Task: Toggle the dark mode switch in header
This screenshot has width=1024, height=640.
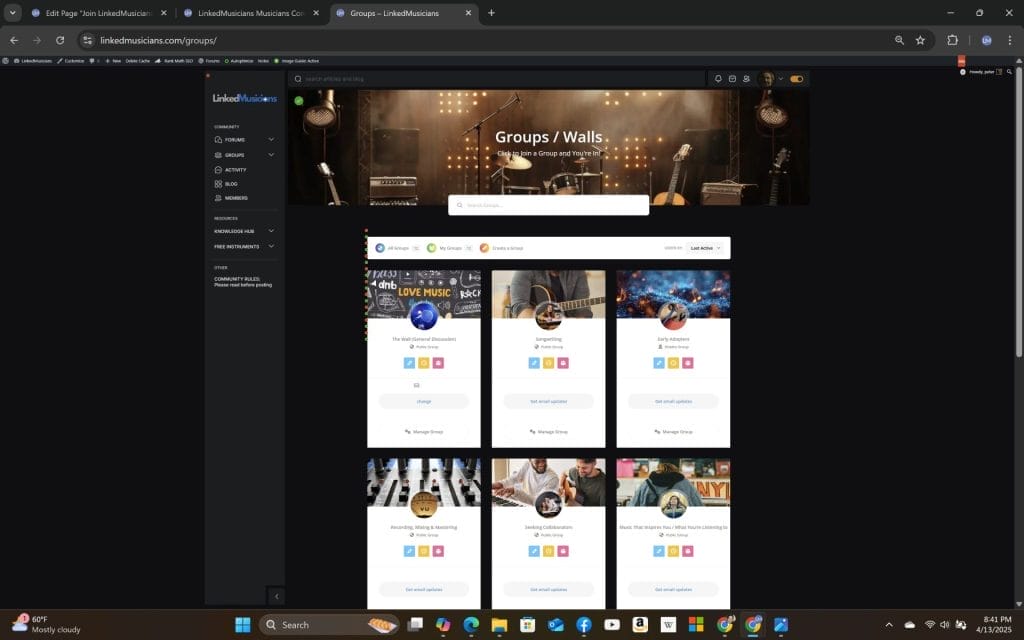Action: 797,79
